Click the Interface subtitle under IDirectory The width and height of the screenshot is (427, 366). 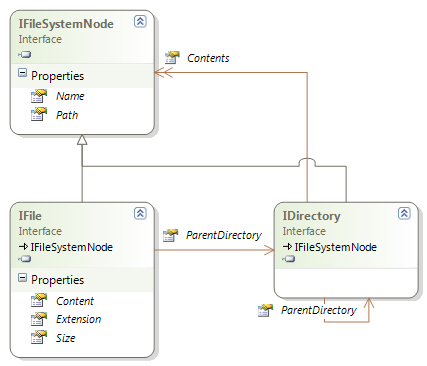pyautogui.click(x=304, y=231)
